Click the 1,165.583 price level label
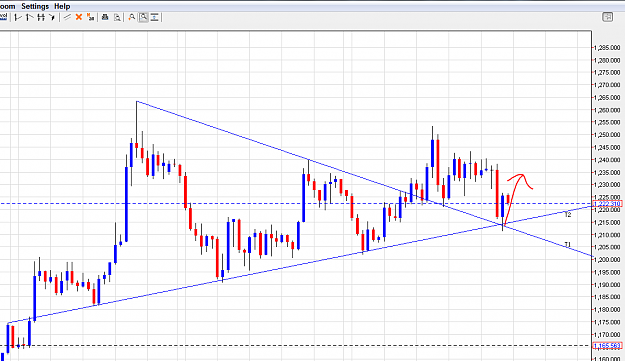This screenshot has height=361, width=625. coord(607,346)
